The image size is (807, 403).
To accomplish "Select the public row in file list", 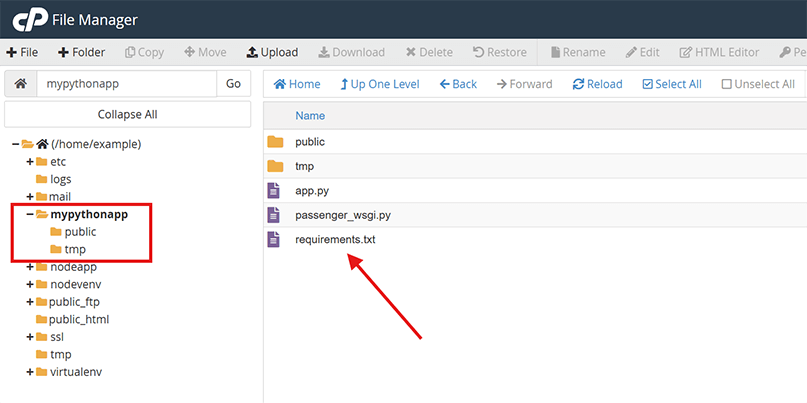I will tap(535, 142).
